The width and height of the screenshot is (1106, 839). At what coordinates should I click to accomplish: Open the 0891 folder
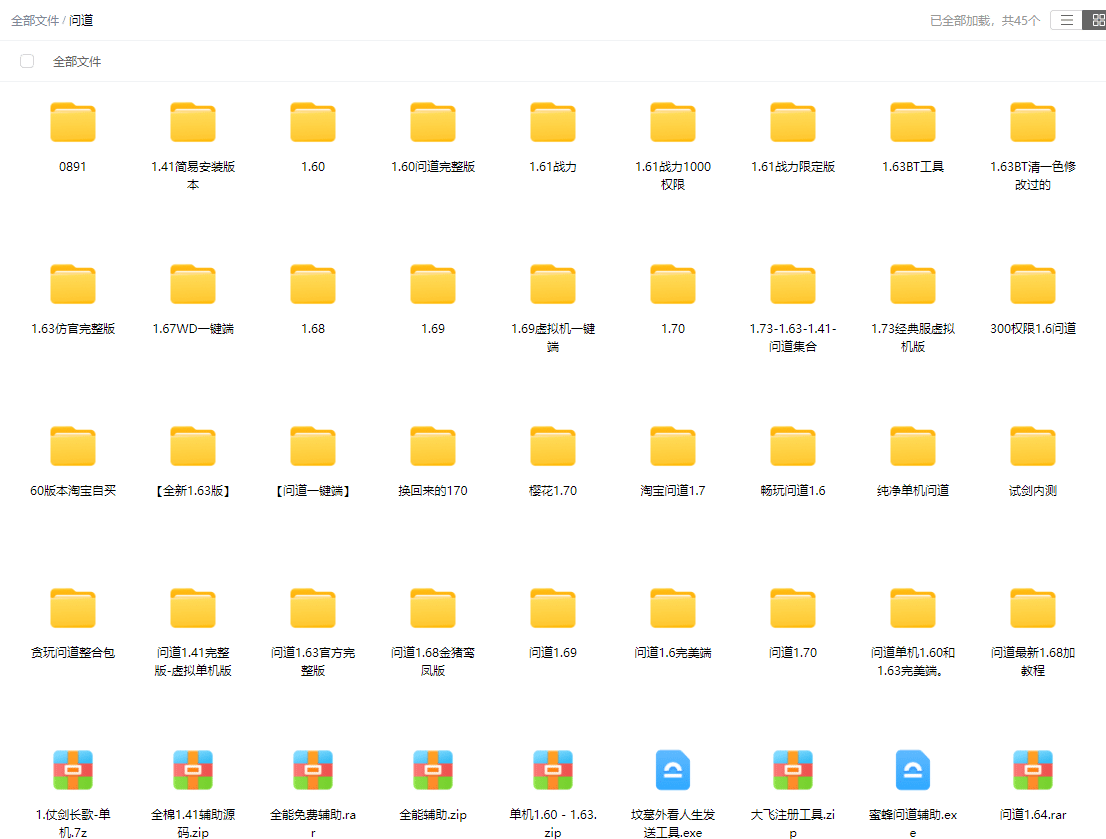click(73, 123)
